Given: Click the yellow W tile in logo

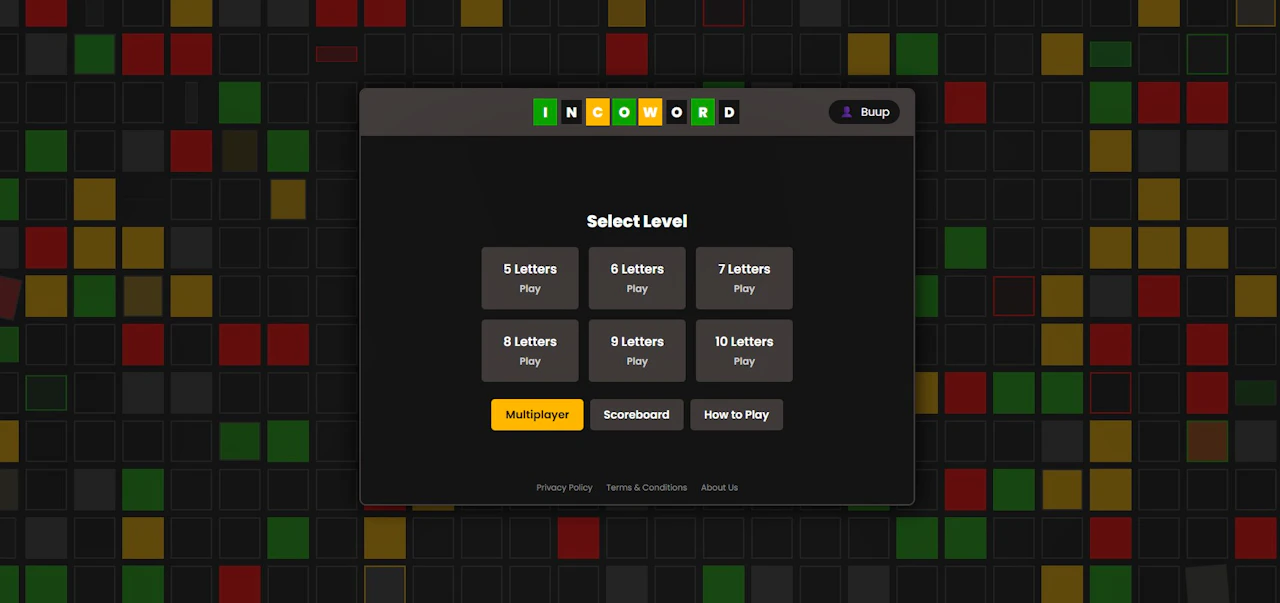Looking at the screenshot, I should point(650,112).
